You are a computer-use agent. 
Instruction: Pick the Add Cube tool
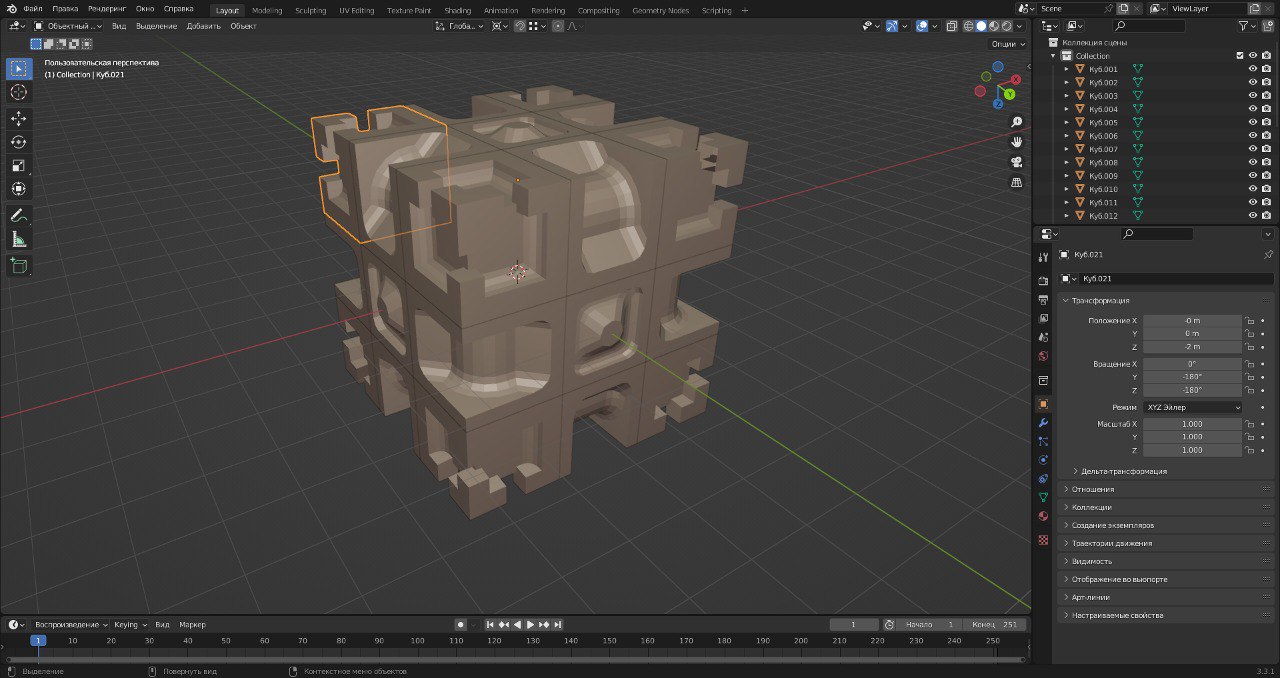pos(18,266)
